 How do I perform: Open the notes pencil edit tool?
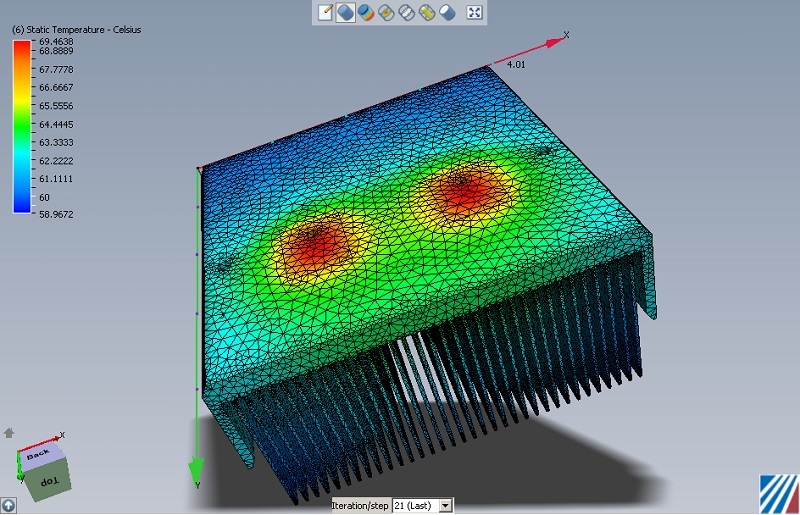(x=326, y=12)
